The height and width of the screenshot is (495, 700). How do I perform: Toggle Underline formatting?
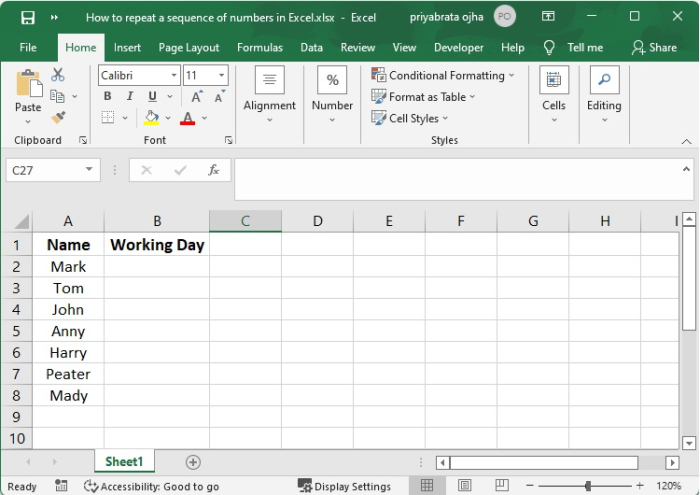(x=152, y=96)
